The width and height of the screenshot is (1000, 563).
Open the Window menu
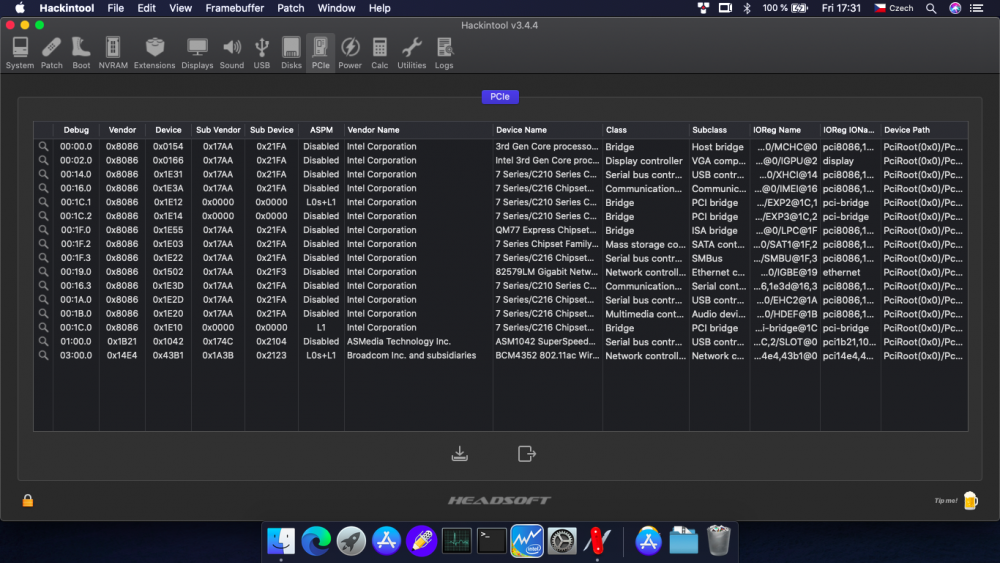336,8
